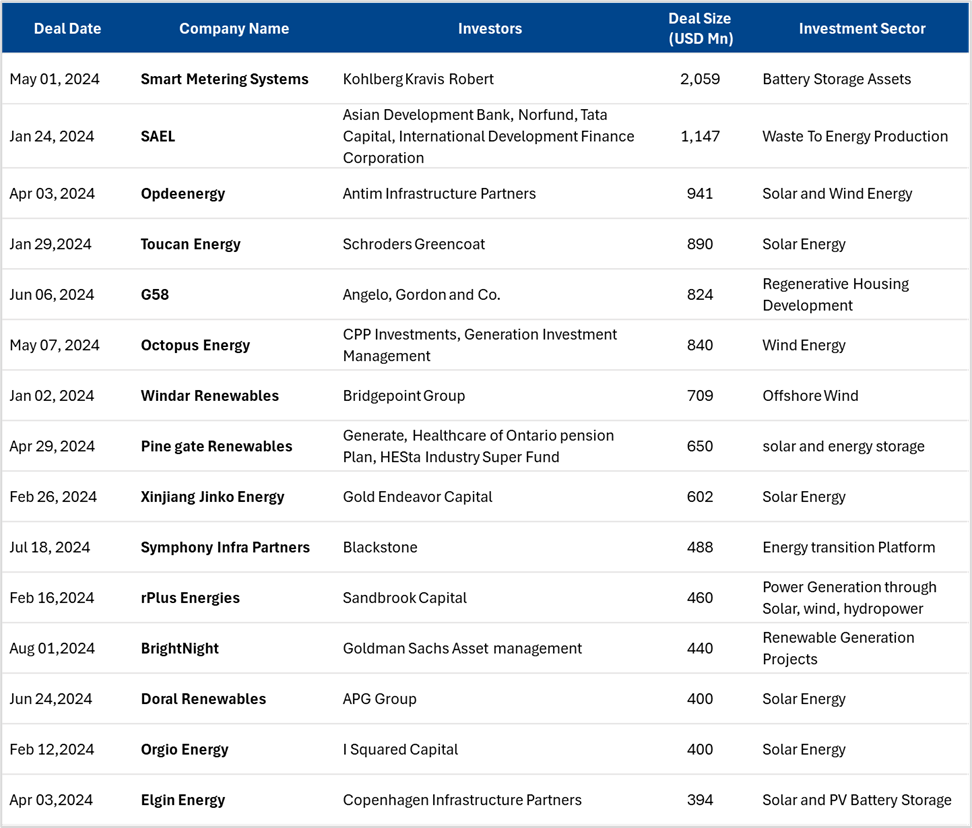972x828 pixels.
Task: Click sector "Wind Energy" in Octopus Energy row
Action: [804, 345]
